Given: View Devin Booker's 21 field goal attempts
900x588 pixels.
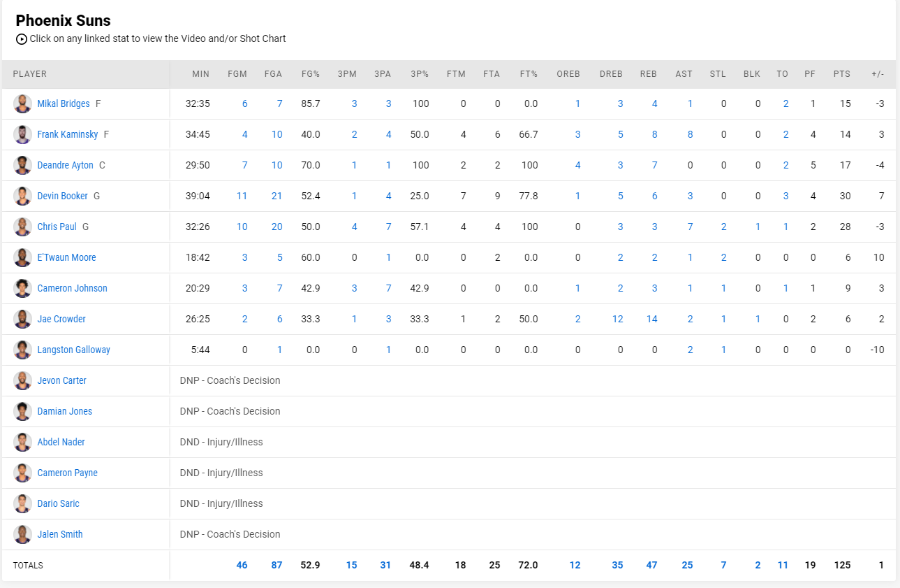Looking at the screenshot, I should point(277,196).
